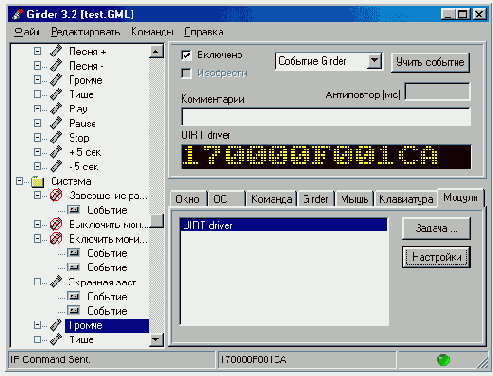Viewport: 493px width, 376px height.
Task: Click the remote icon beside Stop
Action: pyautogui.click(x=56, y=137)
